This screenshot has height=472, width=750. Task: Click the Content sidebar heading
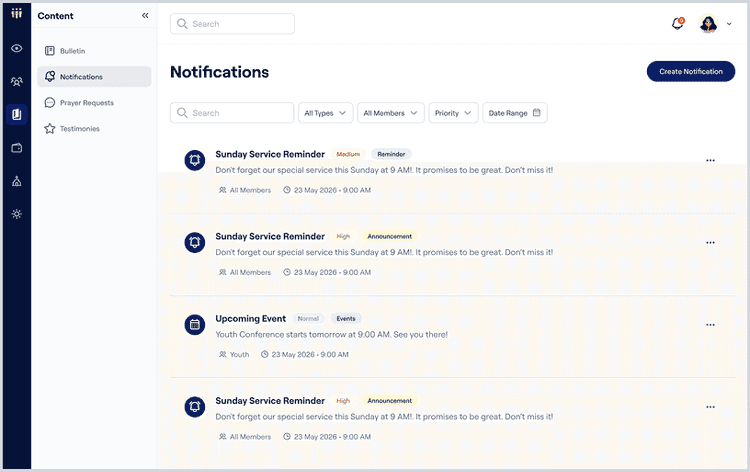coord(55,16)
